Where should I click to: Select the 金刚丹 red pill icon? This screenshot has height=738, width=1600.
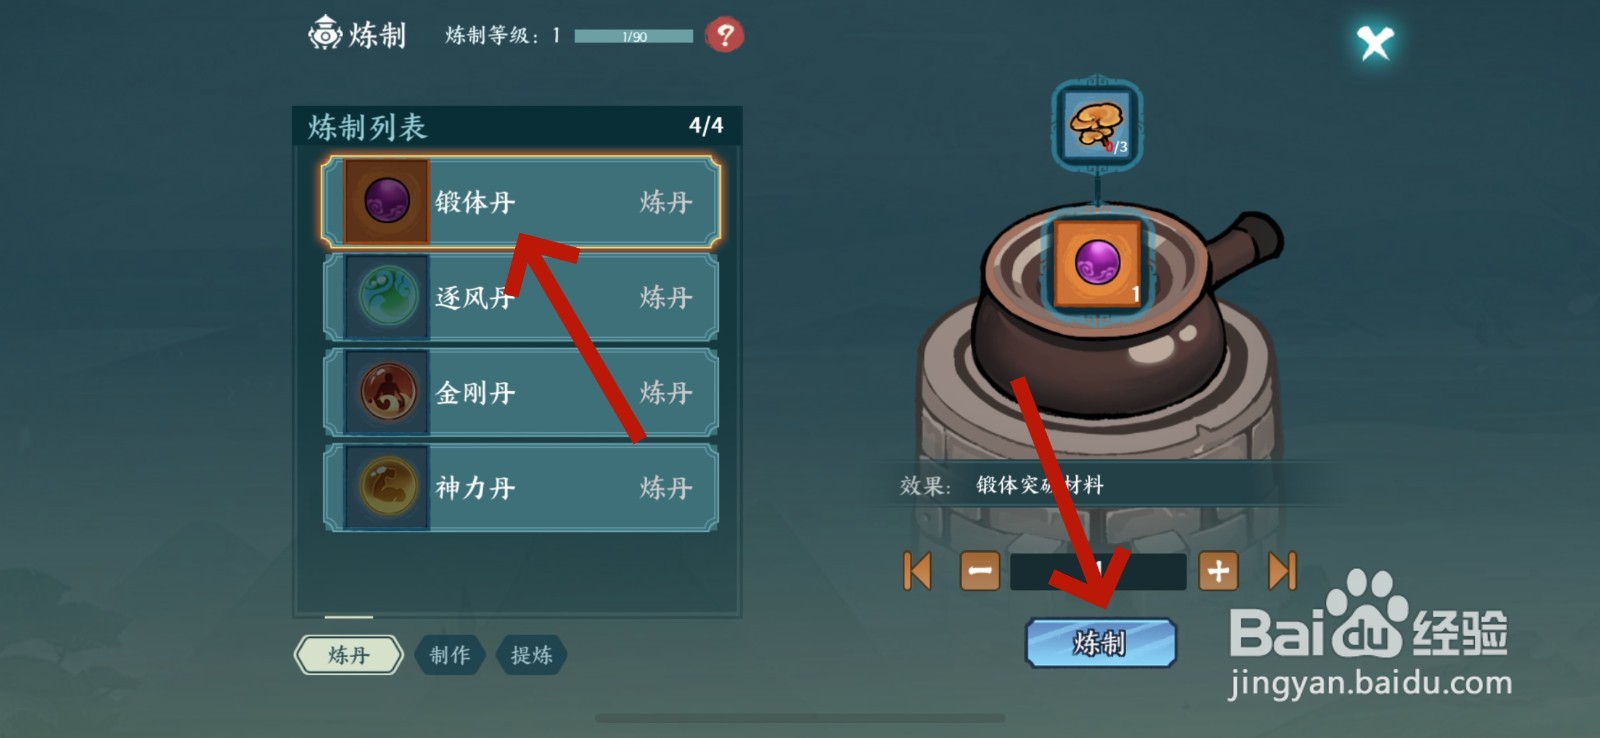point(387,392)
